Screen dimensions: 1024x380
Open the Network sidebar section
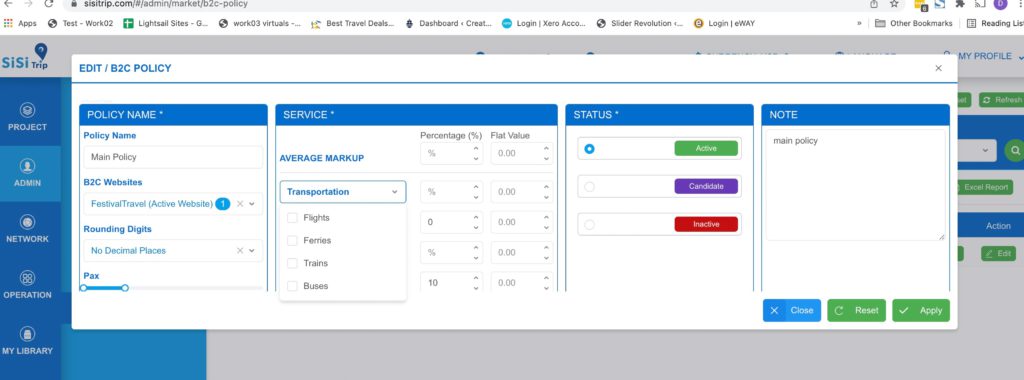27,229
